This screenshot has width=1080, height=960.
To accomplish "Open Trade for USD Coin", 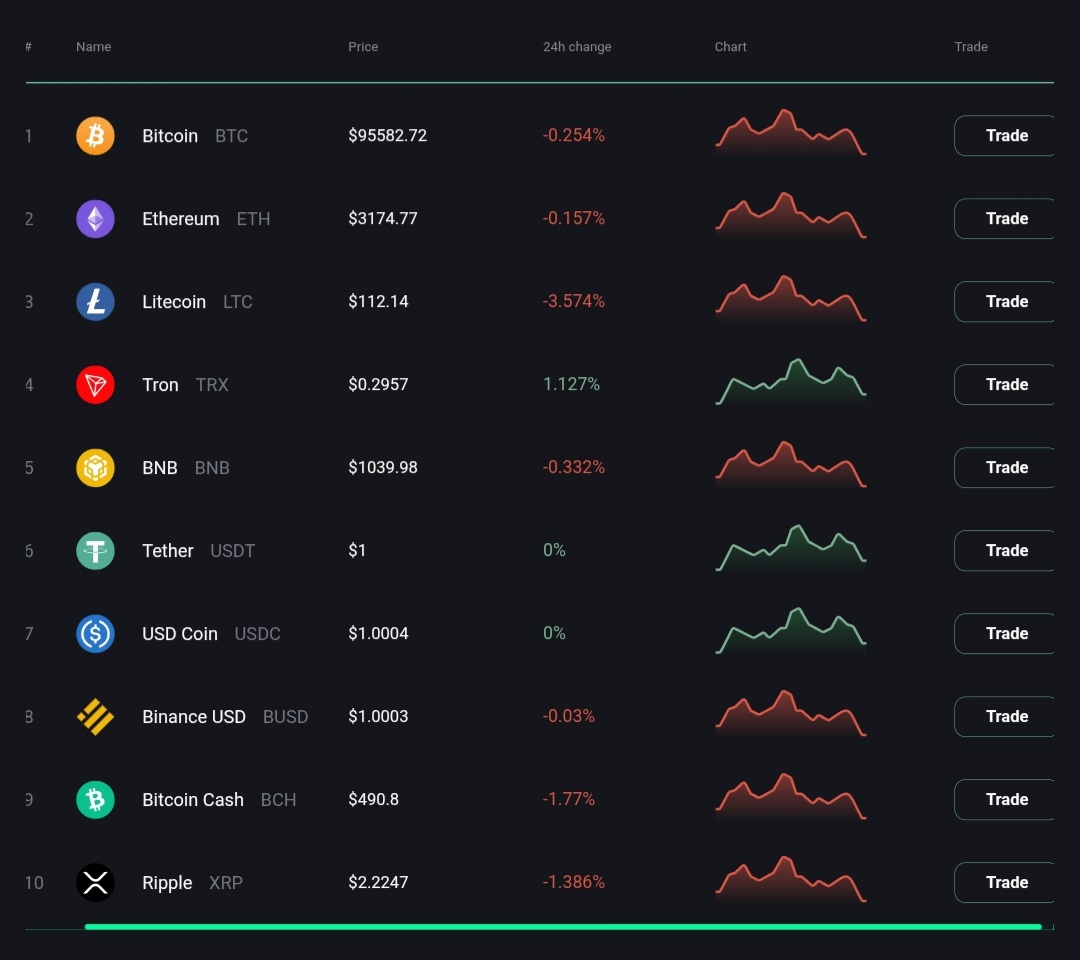I will click(1004, 634).
